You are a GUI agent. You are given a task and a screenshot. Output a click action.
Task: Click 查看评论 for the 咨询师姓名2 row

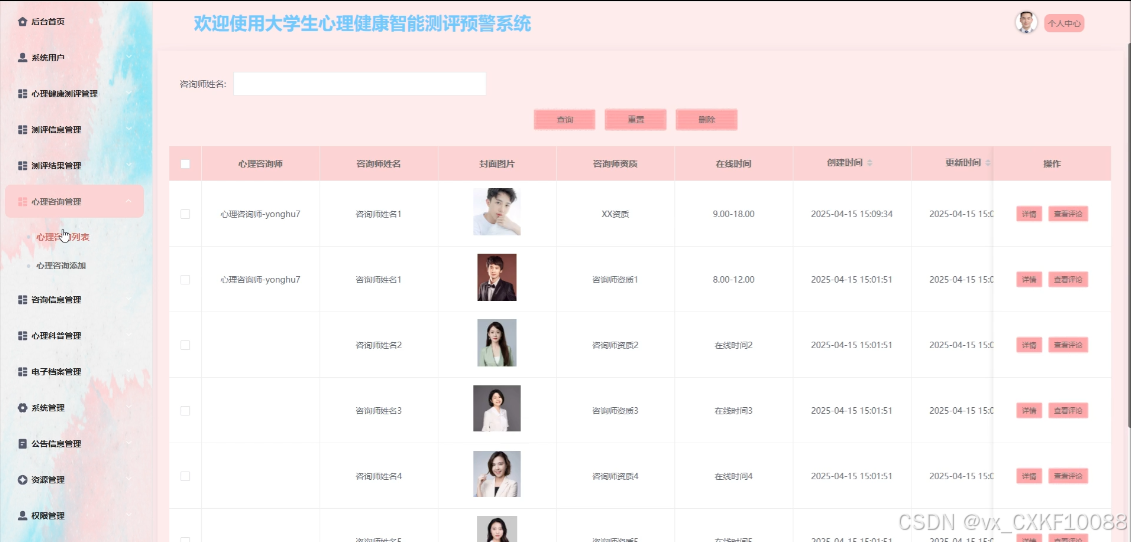click(x=1068, y=345)
